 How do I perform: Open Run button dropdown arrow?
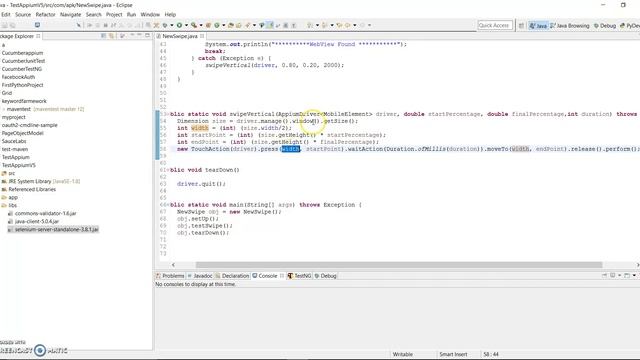point(187,25)
